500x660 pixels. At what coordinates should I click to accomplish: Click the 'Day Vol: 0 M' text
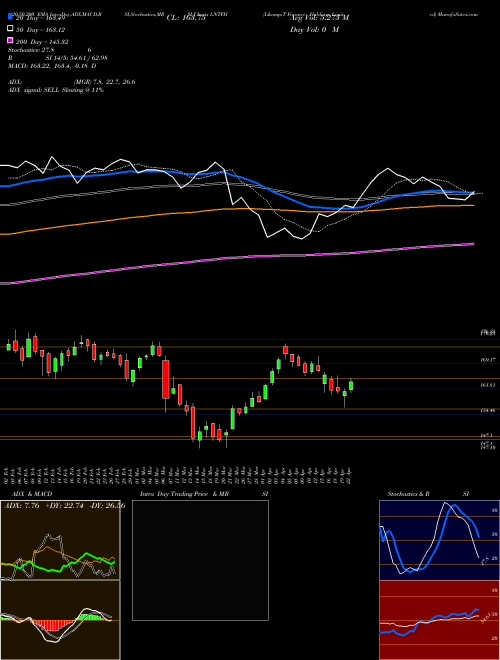pos(314,29)
